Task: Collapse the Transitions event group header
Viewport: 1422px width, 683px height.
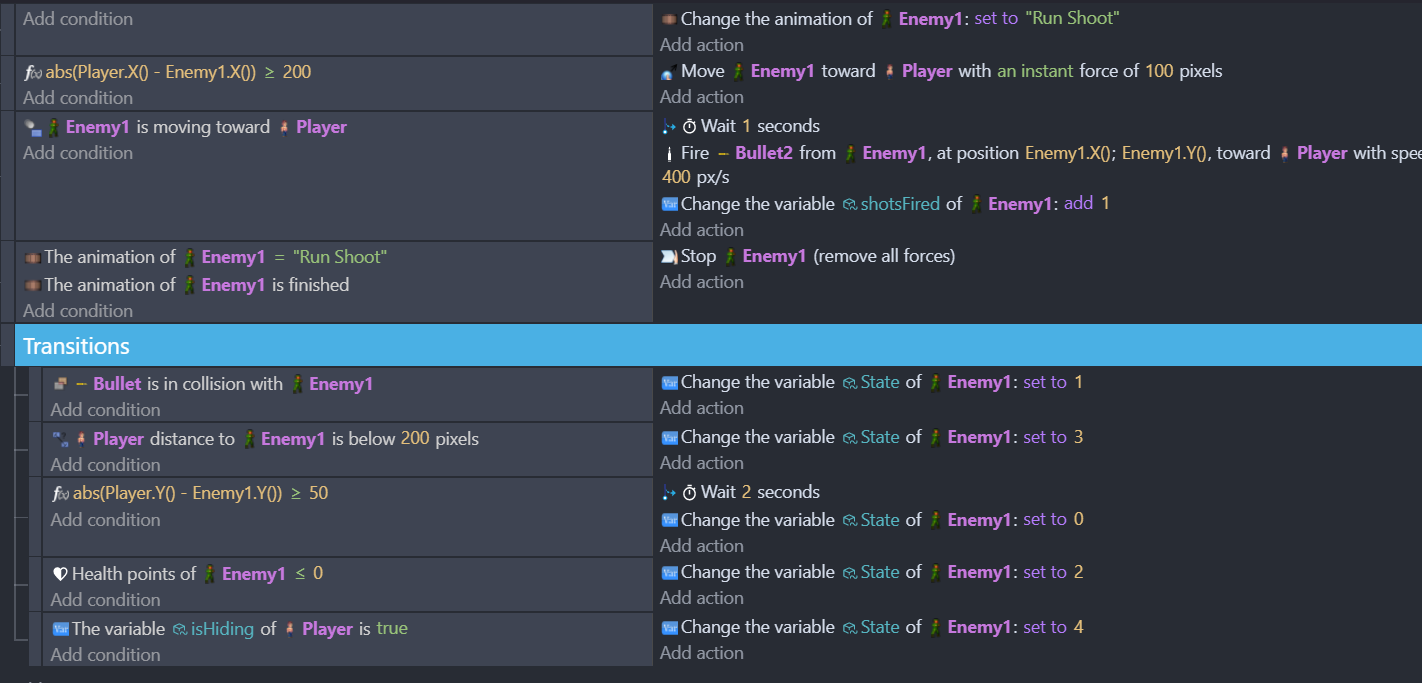Action: pyautogui.click(x=76, y=346)
